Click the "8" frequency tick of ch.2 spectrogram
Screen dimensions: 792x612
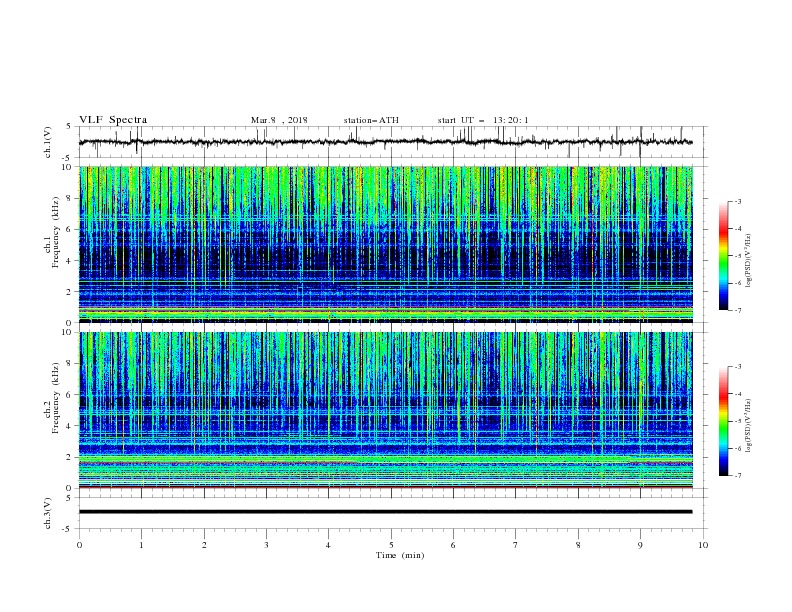(71, 364)
